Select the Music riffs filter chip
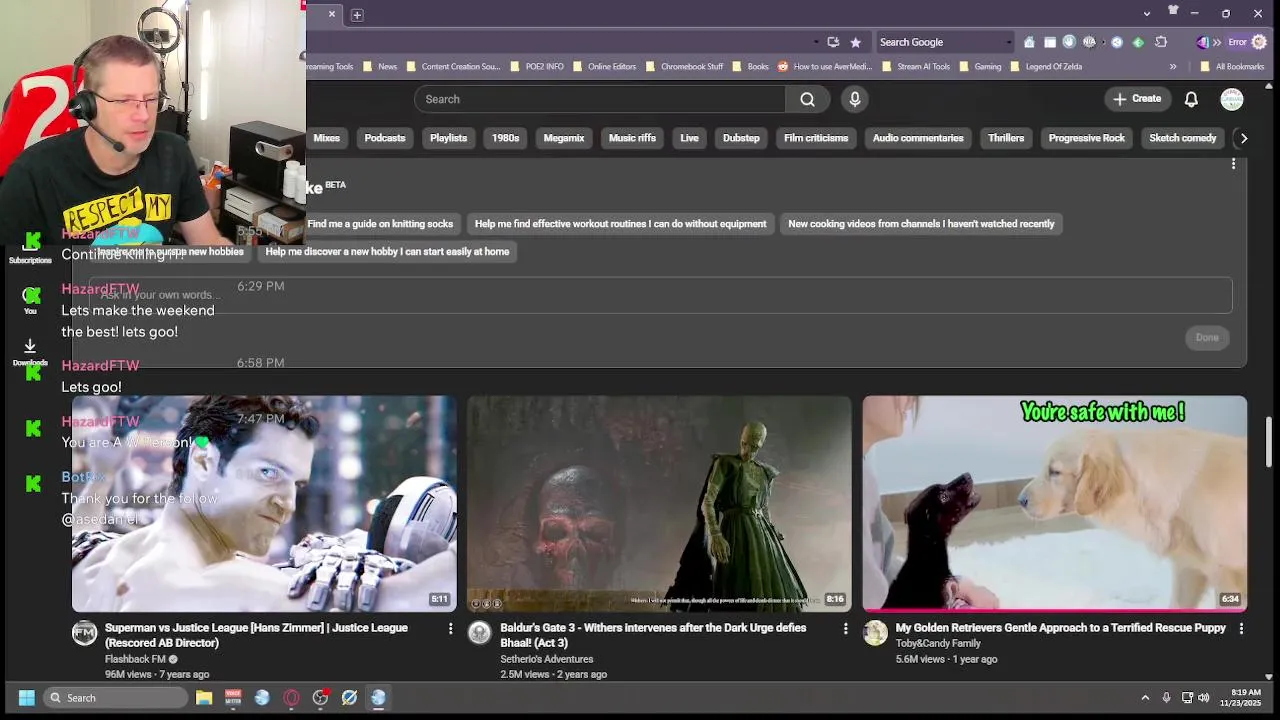Image resolution: width=1280 pixels, height=720 pixels. (x=632, y=138)
